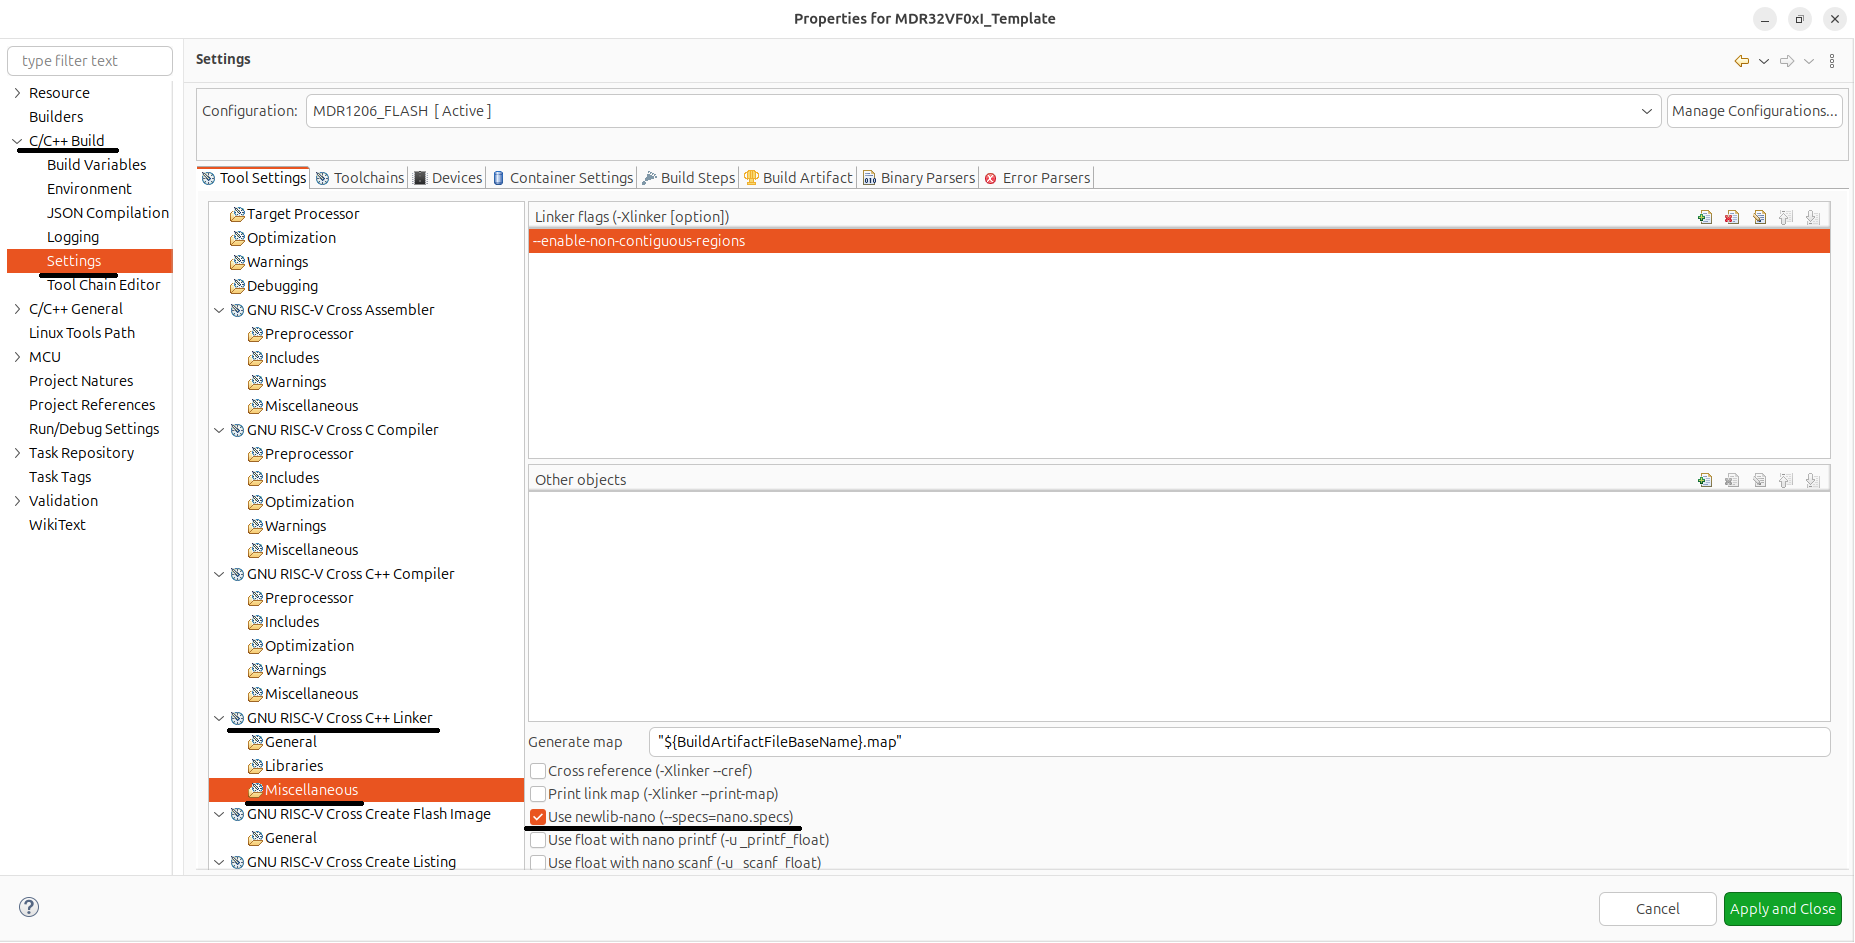This screenshot has height=943, width=1855.
Task: Collapse GNU RISC-V Cross Assembler node
Action: pyautogui.click(x=219, y=310)
